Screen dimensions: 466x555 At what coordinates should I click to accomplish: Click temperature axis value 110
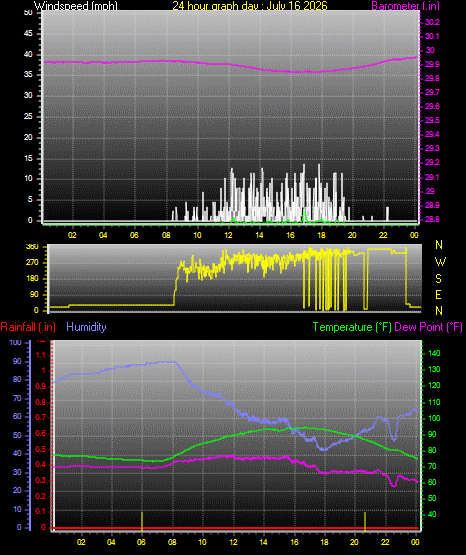pyautogui.click(x=434, y=402)
